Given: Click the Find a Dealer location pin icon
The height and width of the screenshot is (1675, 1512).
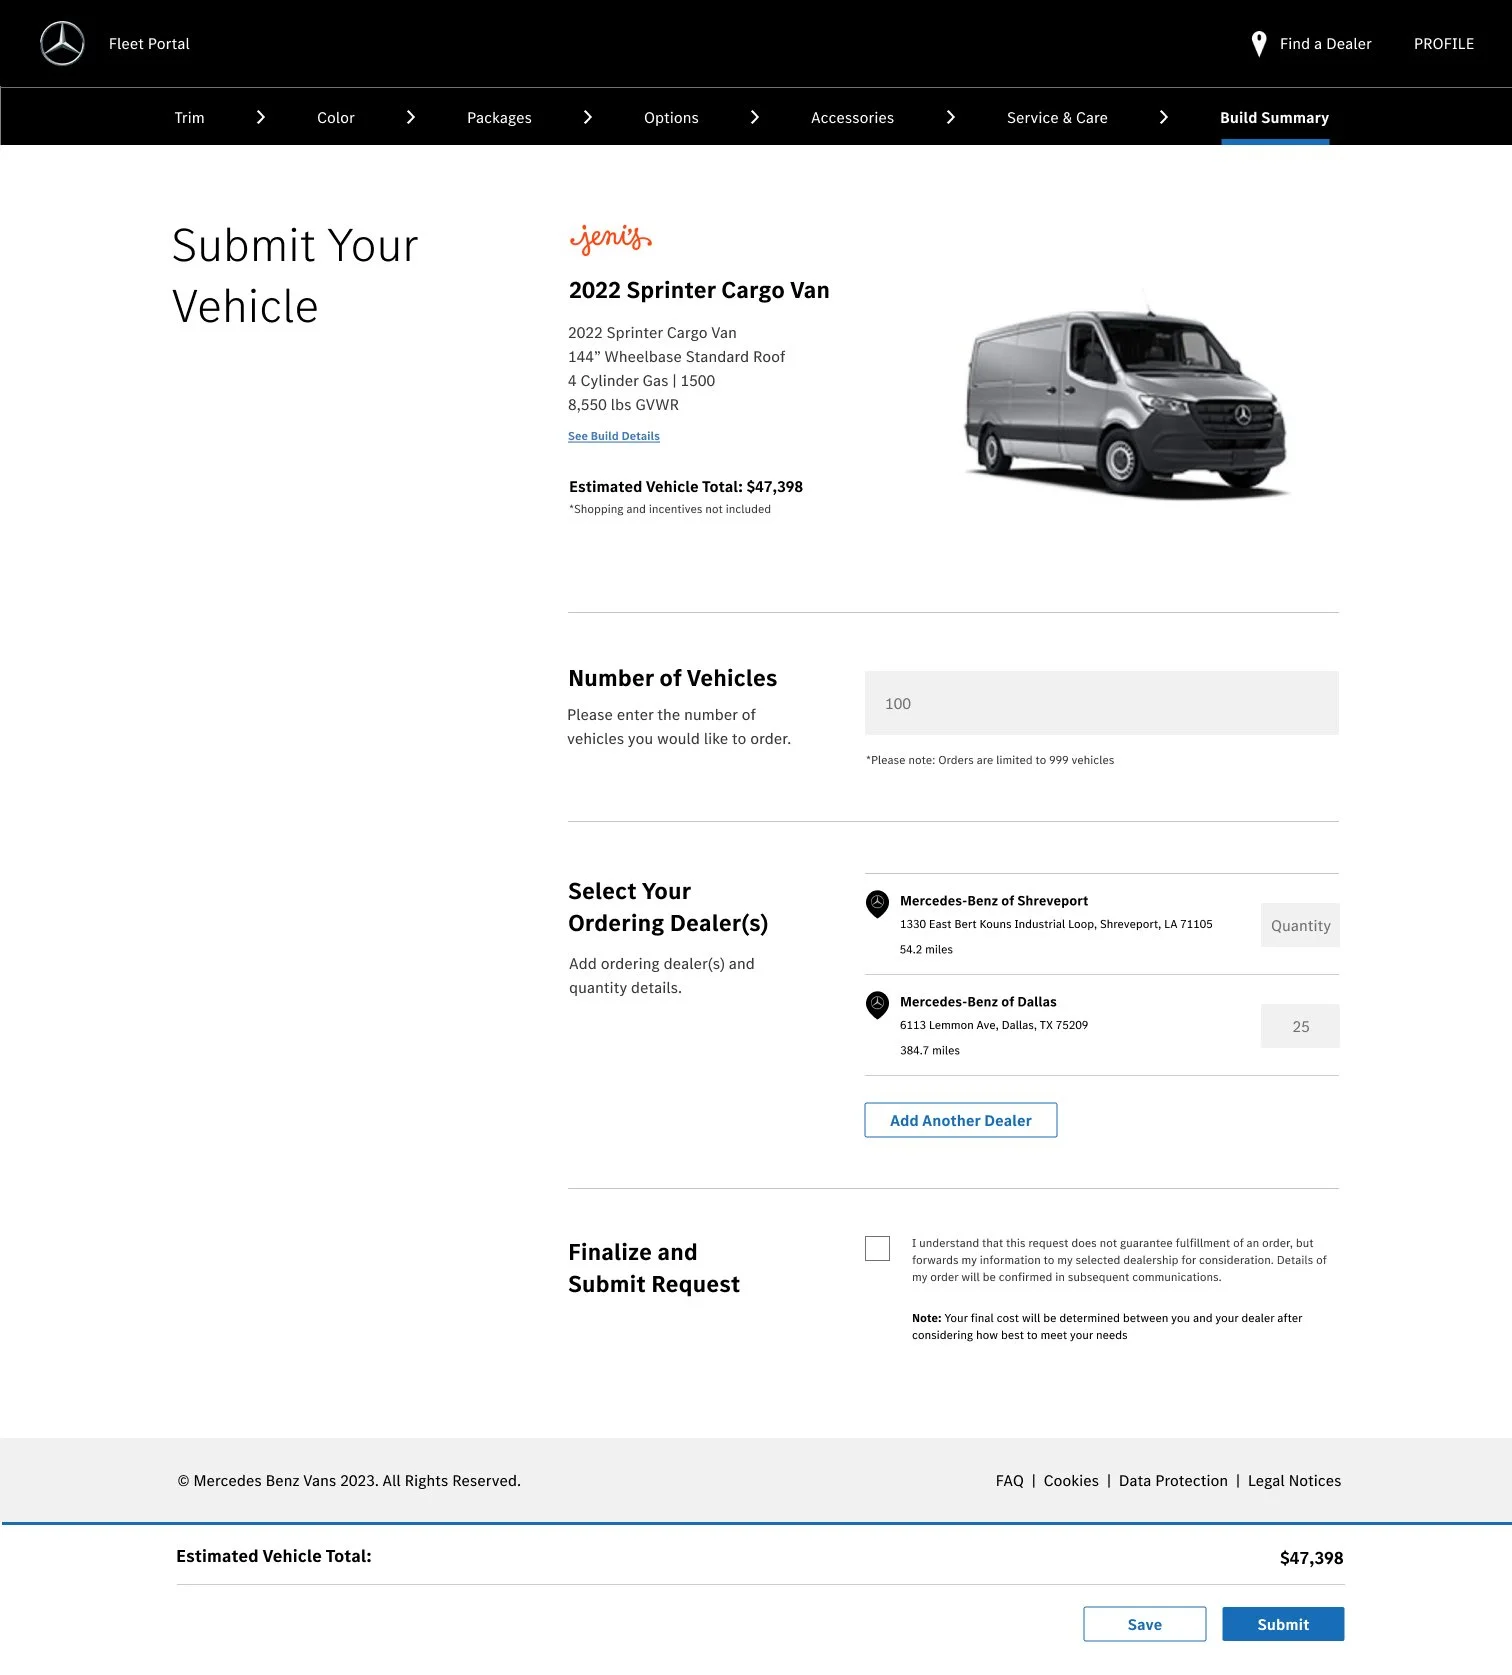Looking at the screenshot, I should coord(1259,44).
